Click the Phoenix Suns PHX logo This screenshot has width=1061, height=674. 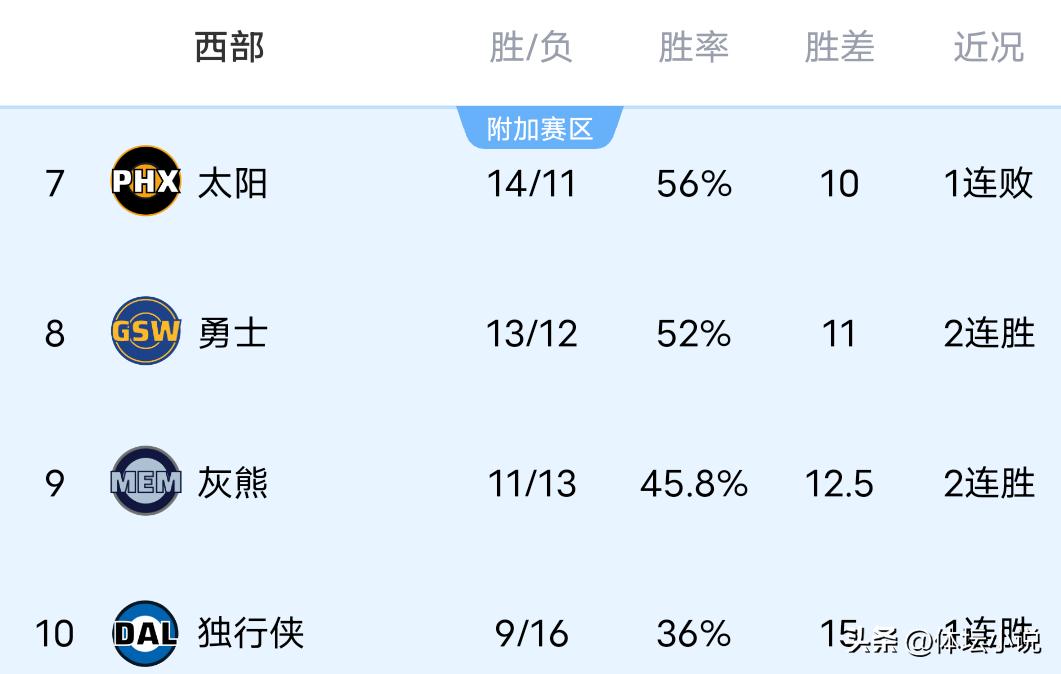pos(146,182)
